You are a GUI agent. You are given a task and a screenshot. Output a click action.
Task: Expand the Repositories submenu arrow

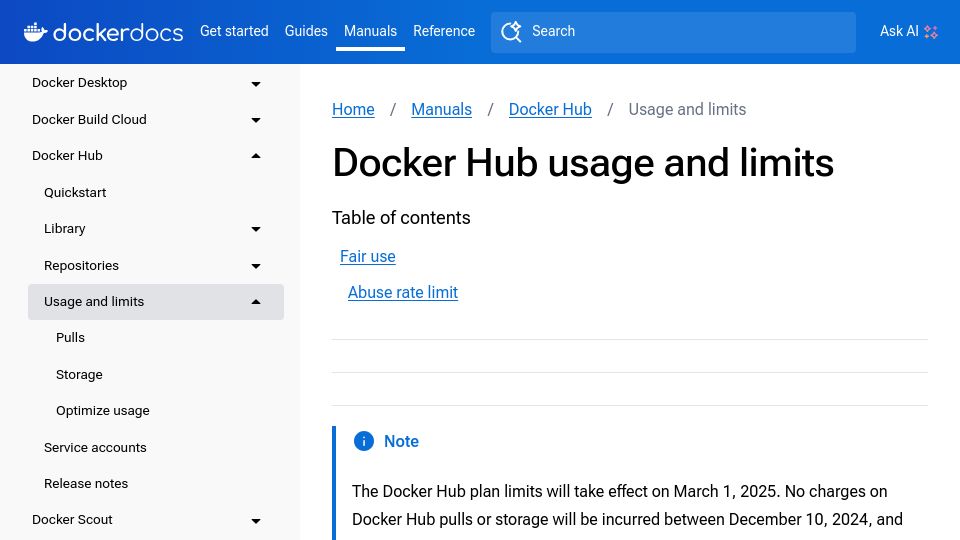pyautogui.click(x=256, y=266)
